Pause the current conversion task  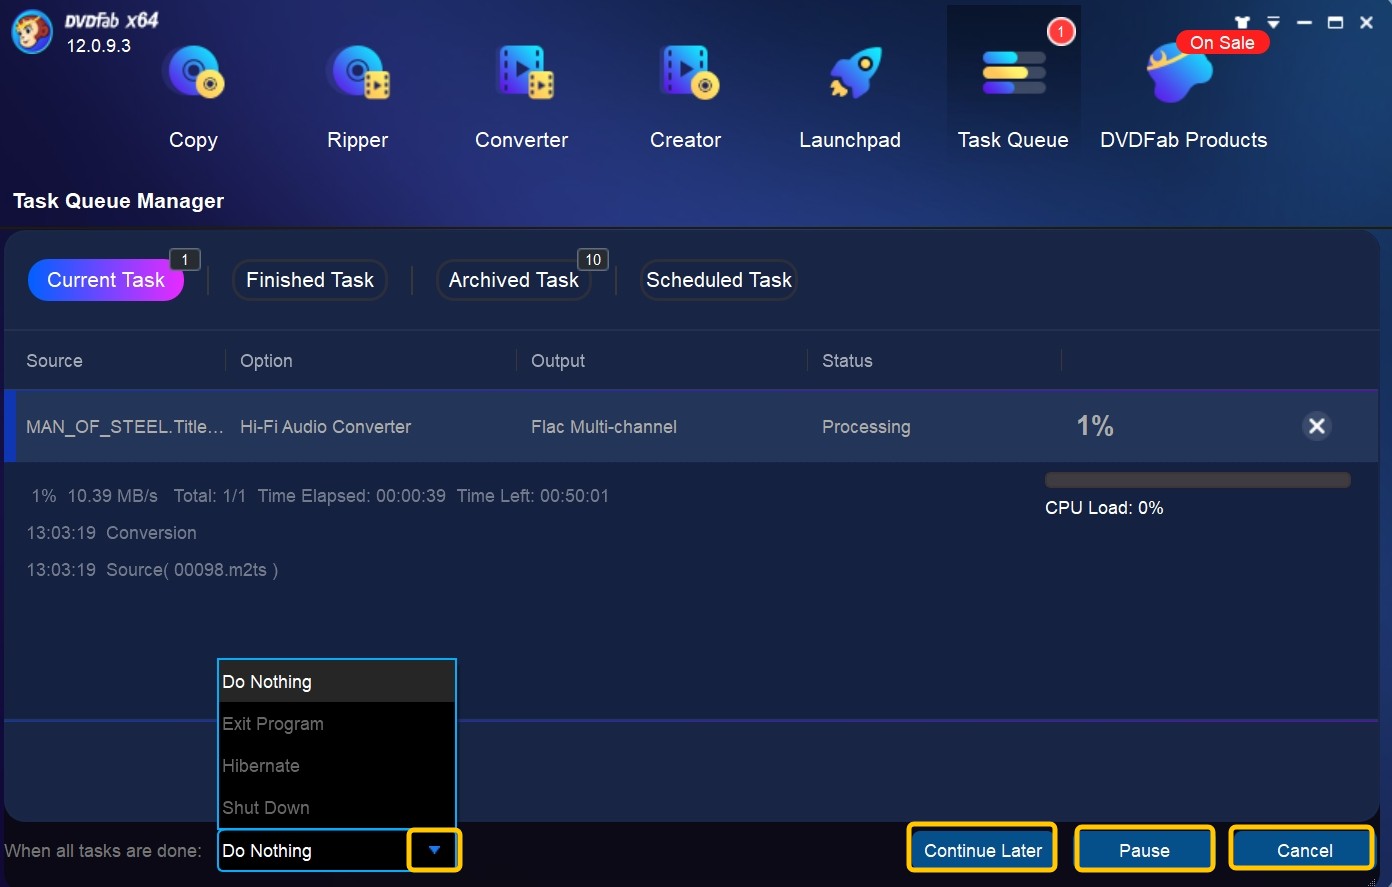pyautogui.click(x=1145, y=850)
